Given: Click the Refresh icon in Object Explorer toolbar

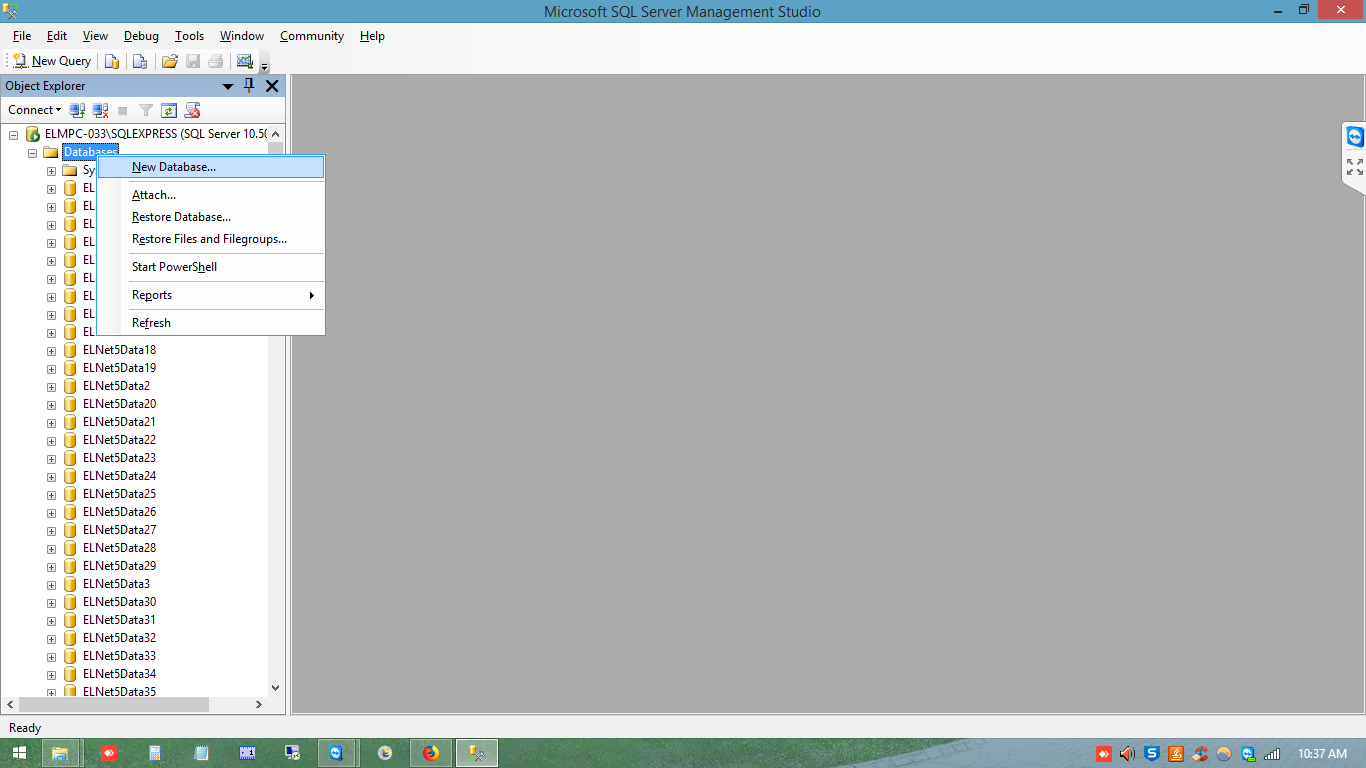Looking at the screenshot, I should pos(169,110).
